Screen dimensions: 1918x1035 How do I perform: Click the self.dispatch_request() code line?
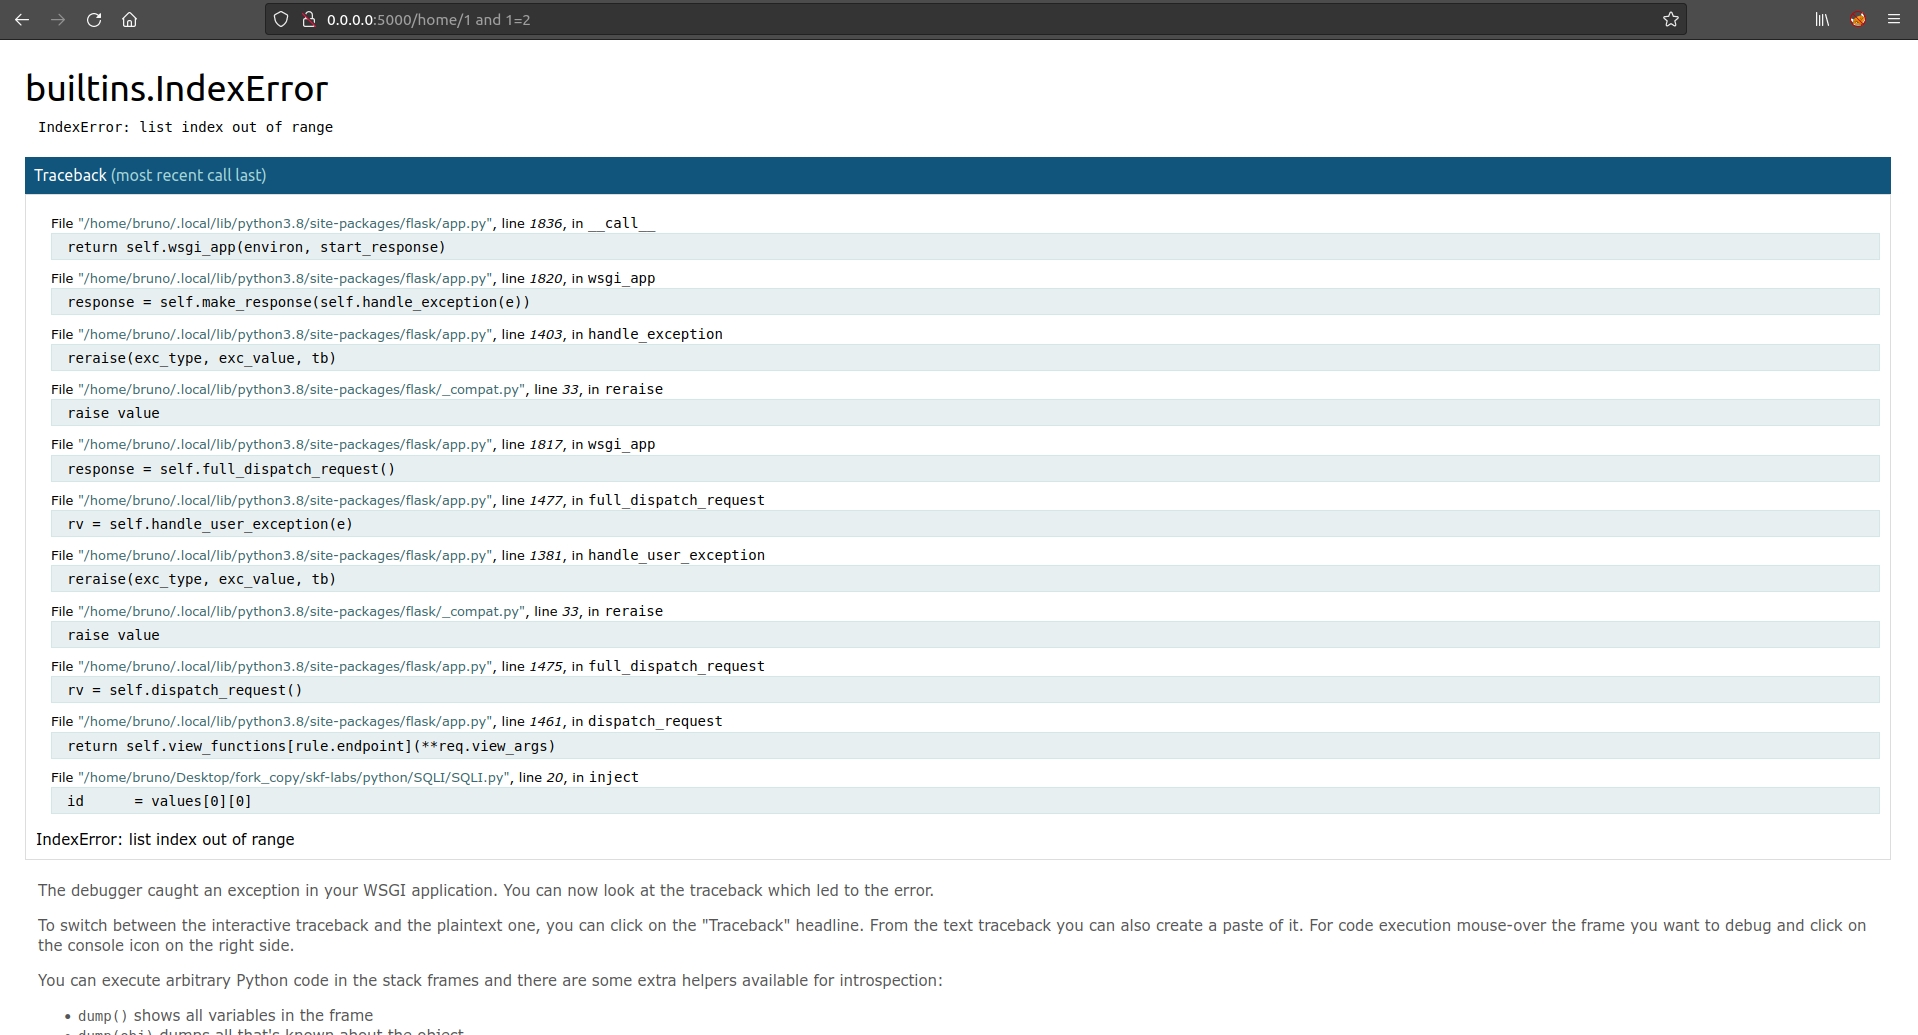tap(185, 690)
